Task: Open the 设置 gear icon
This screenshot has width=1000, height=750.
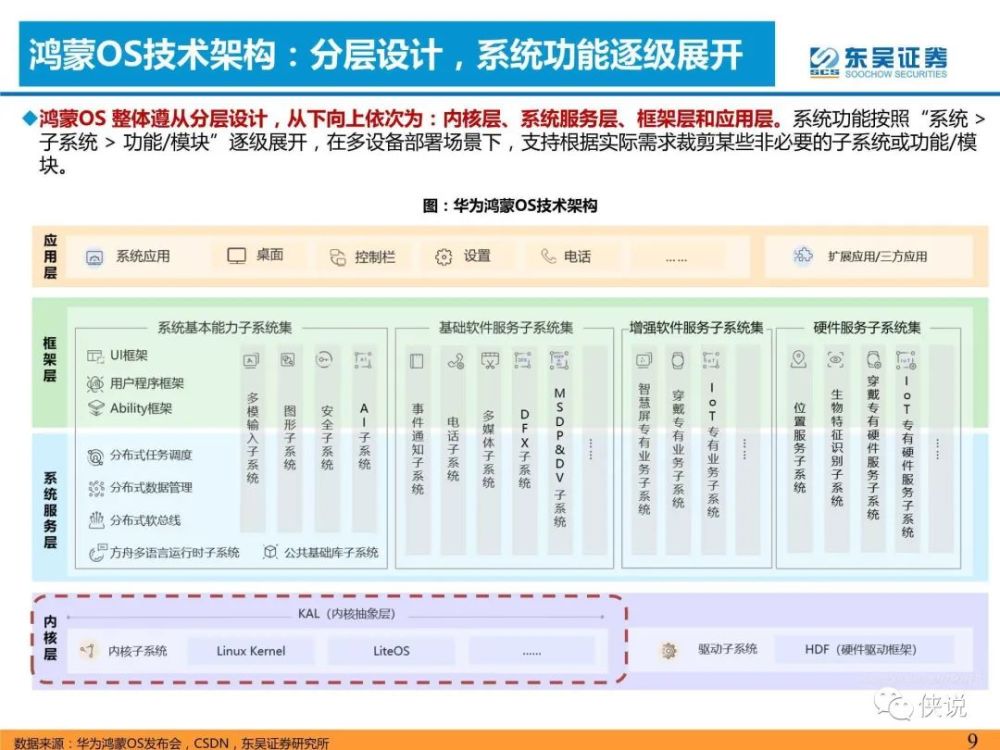Action: click(443, 257)
